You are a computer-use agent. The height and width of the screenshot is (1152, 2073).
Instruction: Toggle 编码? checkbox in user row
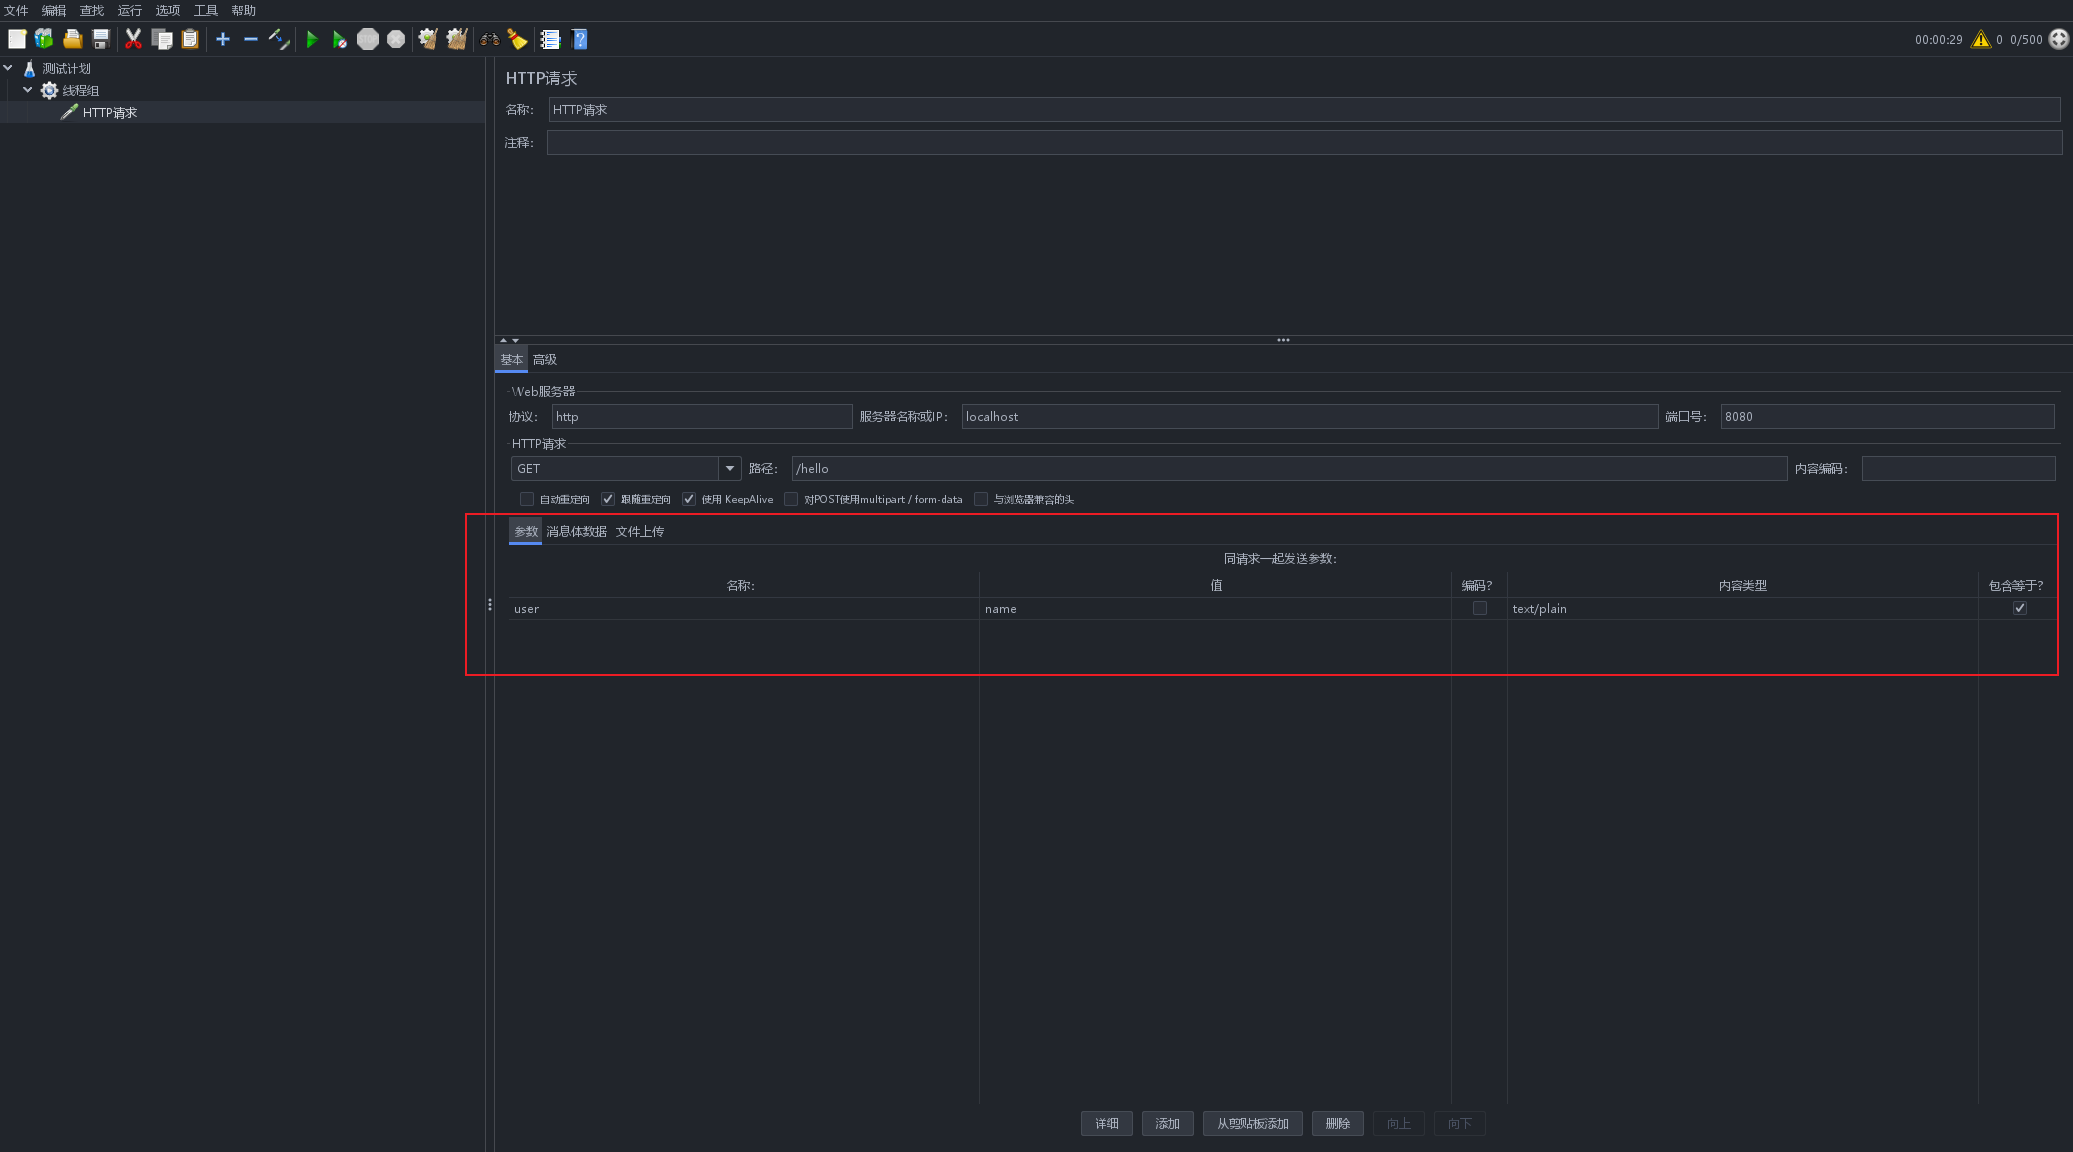point(1480,608)
